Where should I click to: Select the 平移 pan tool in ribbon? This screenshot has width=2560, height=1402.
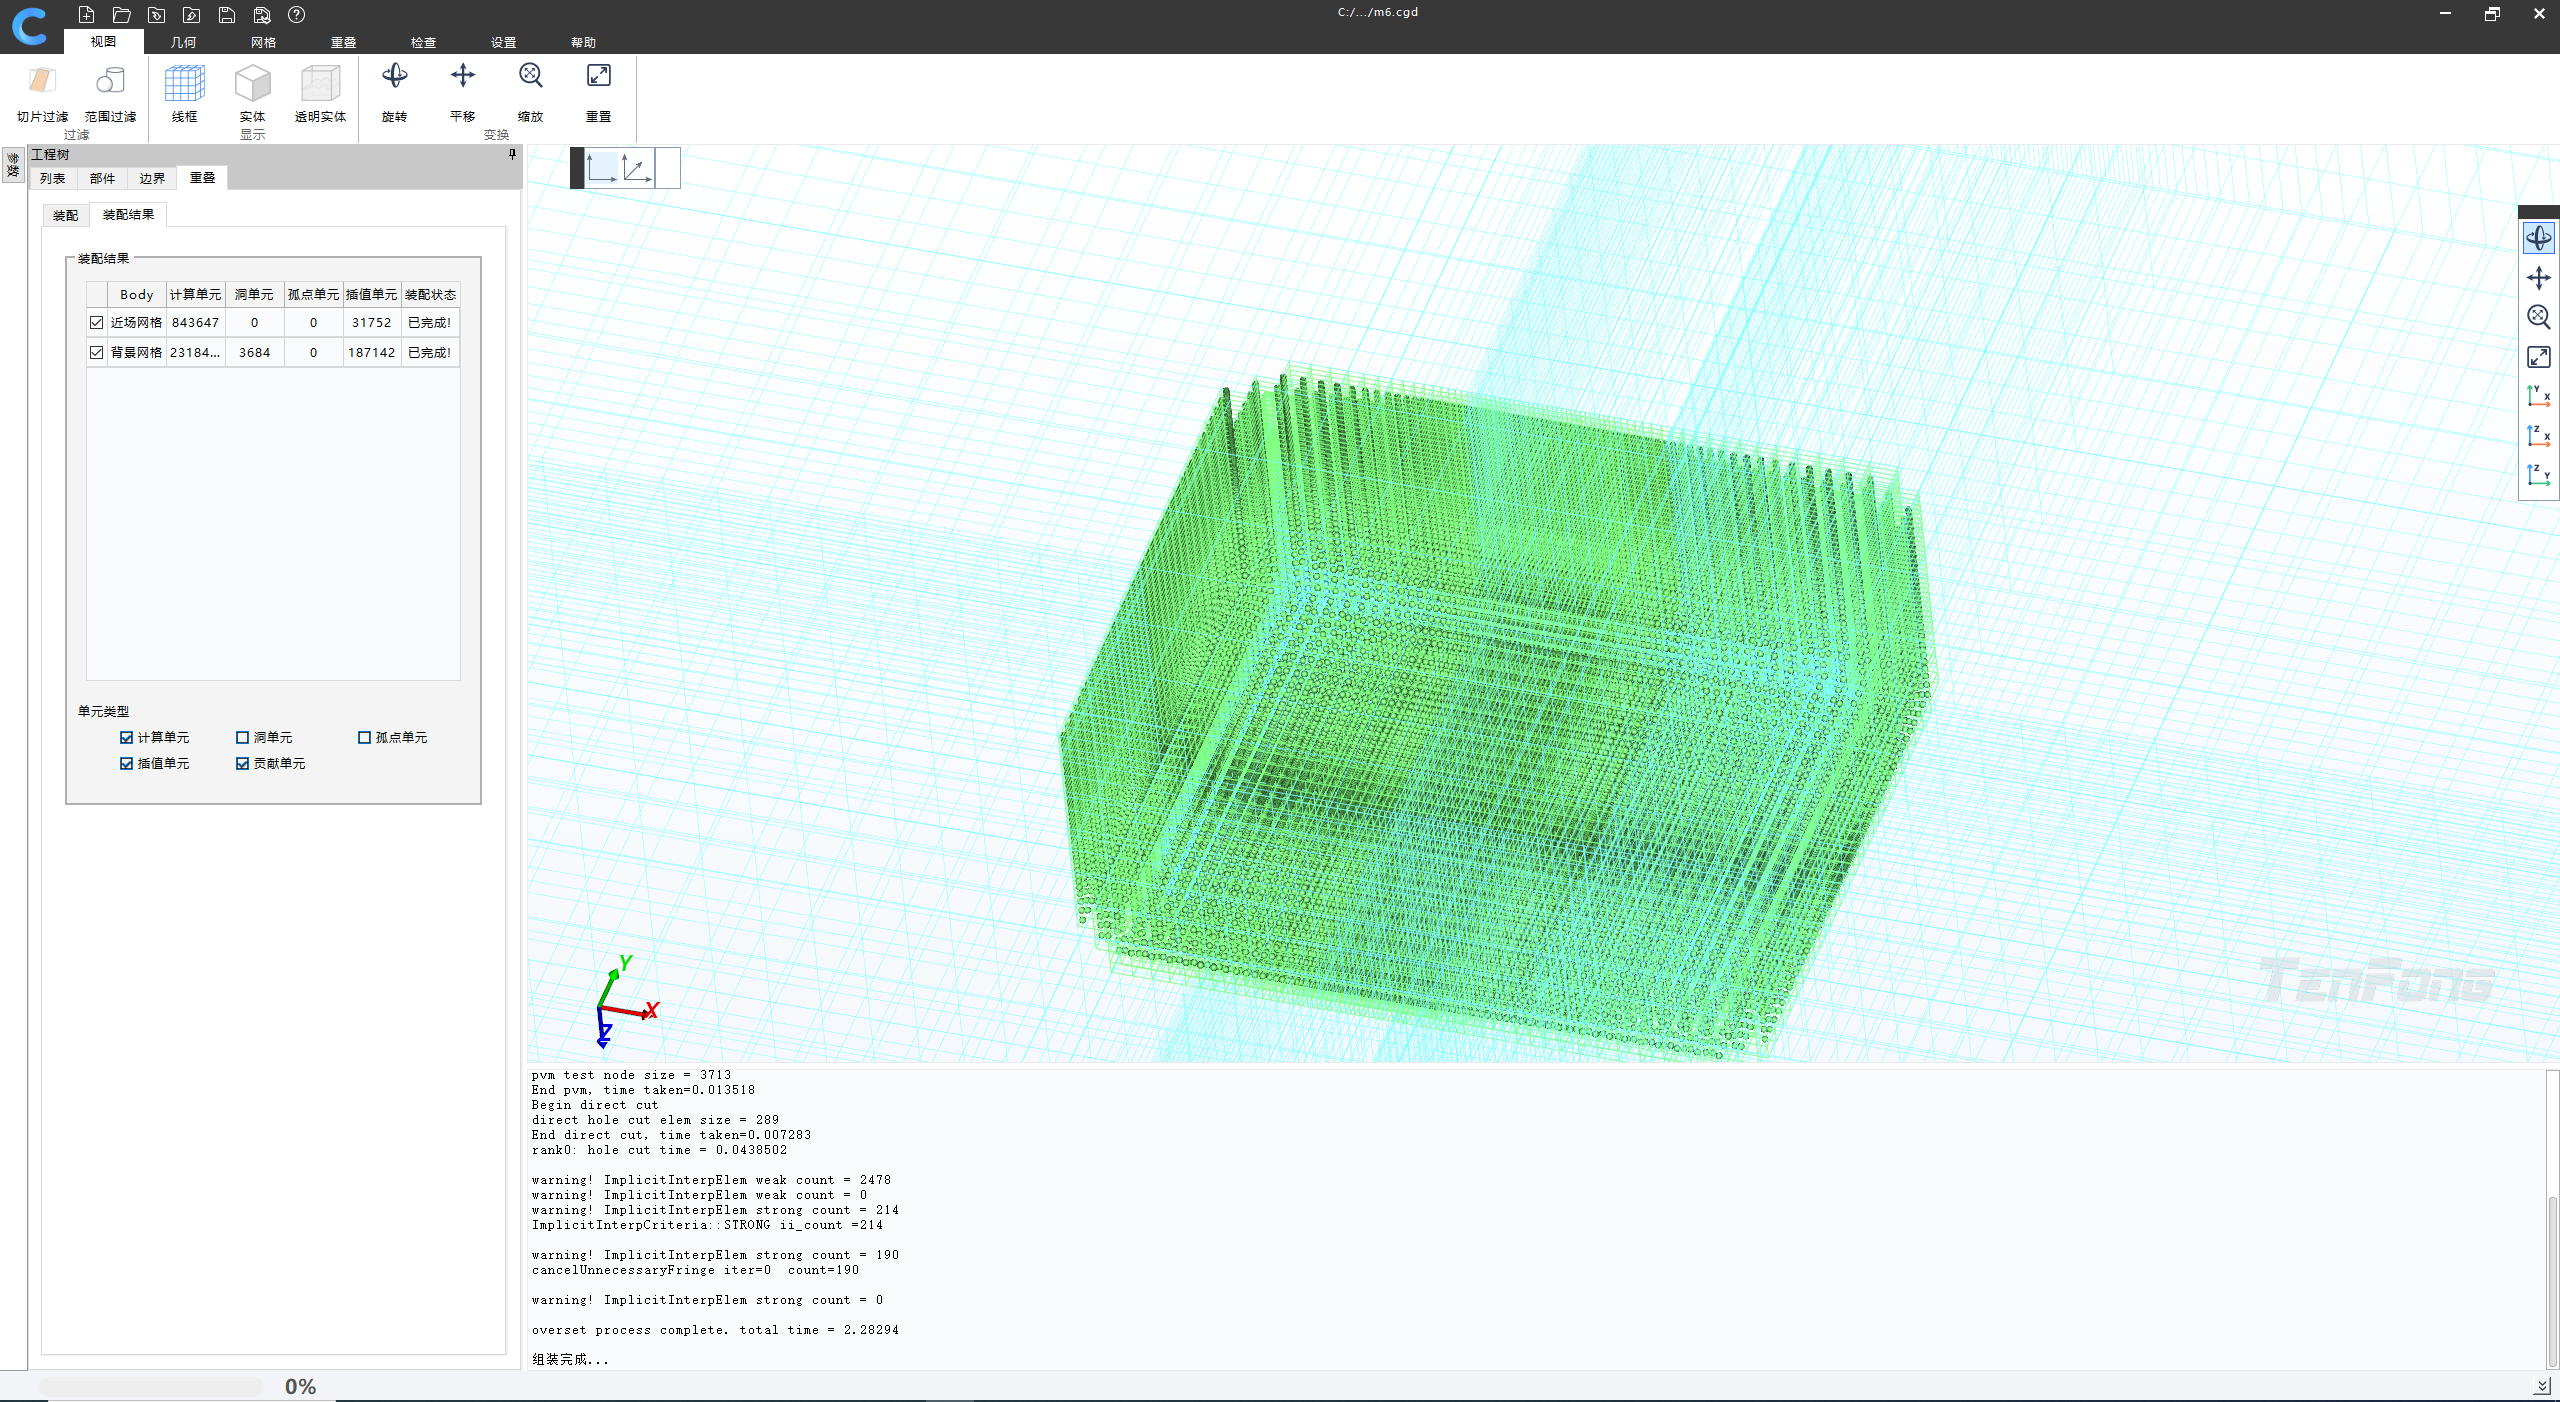[462, 93]
